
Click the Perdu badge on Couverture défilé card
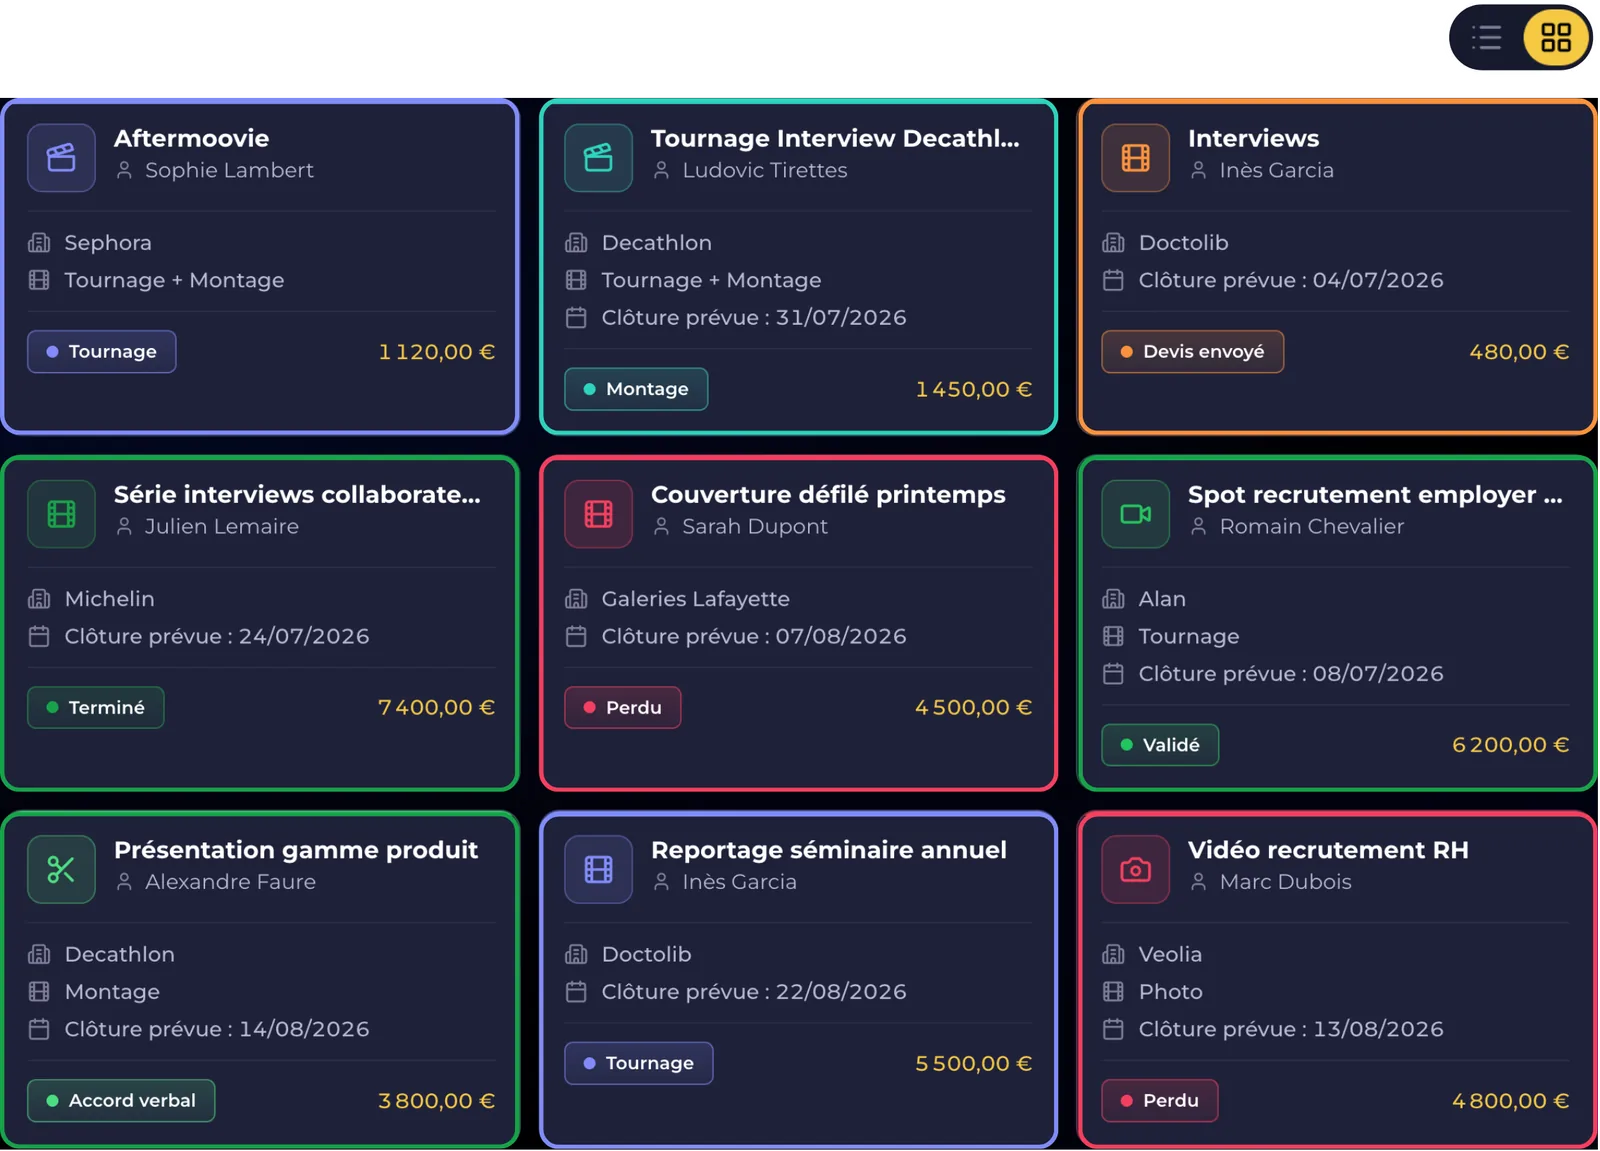[x=623, y=708]
